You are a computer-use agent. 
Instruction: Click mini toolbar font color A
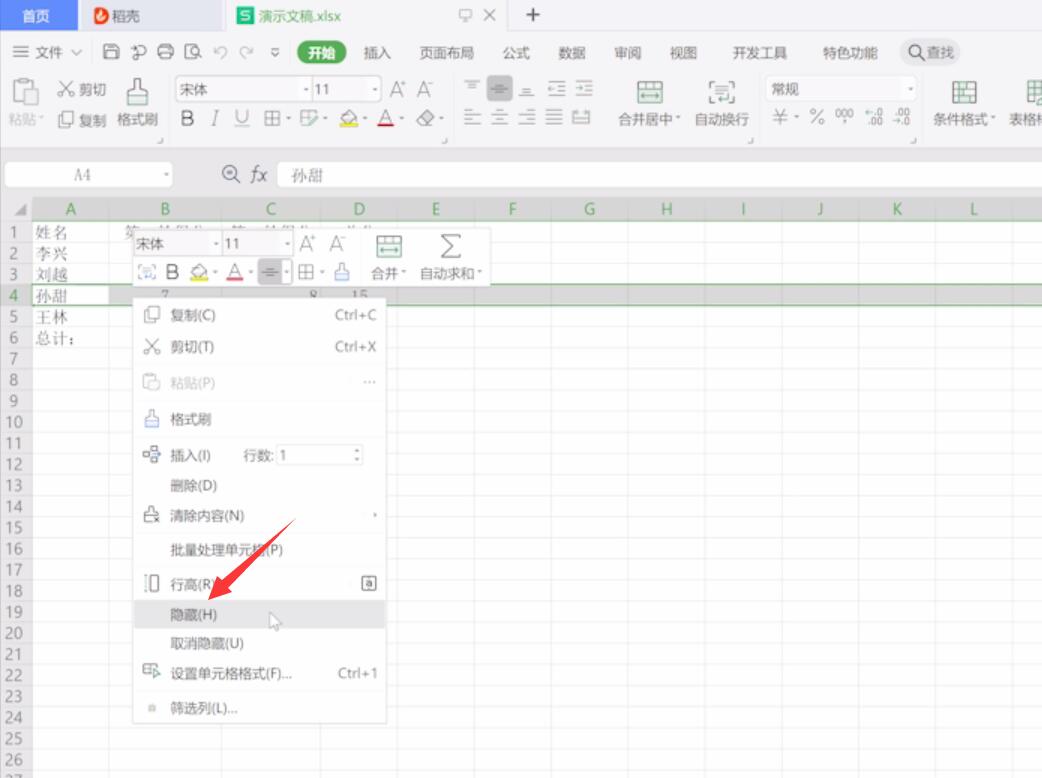pos(235,272)
